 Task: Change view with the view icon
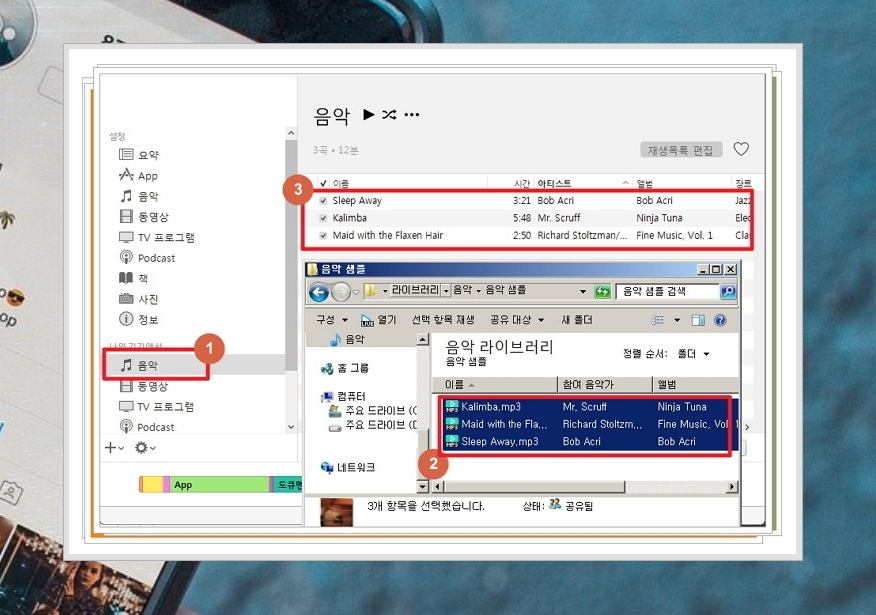658,320
